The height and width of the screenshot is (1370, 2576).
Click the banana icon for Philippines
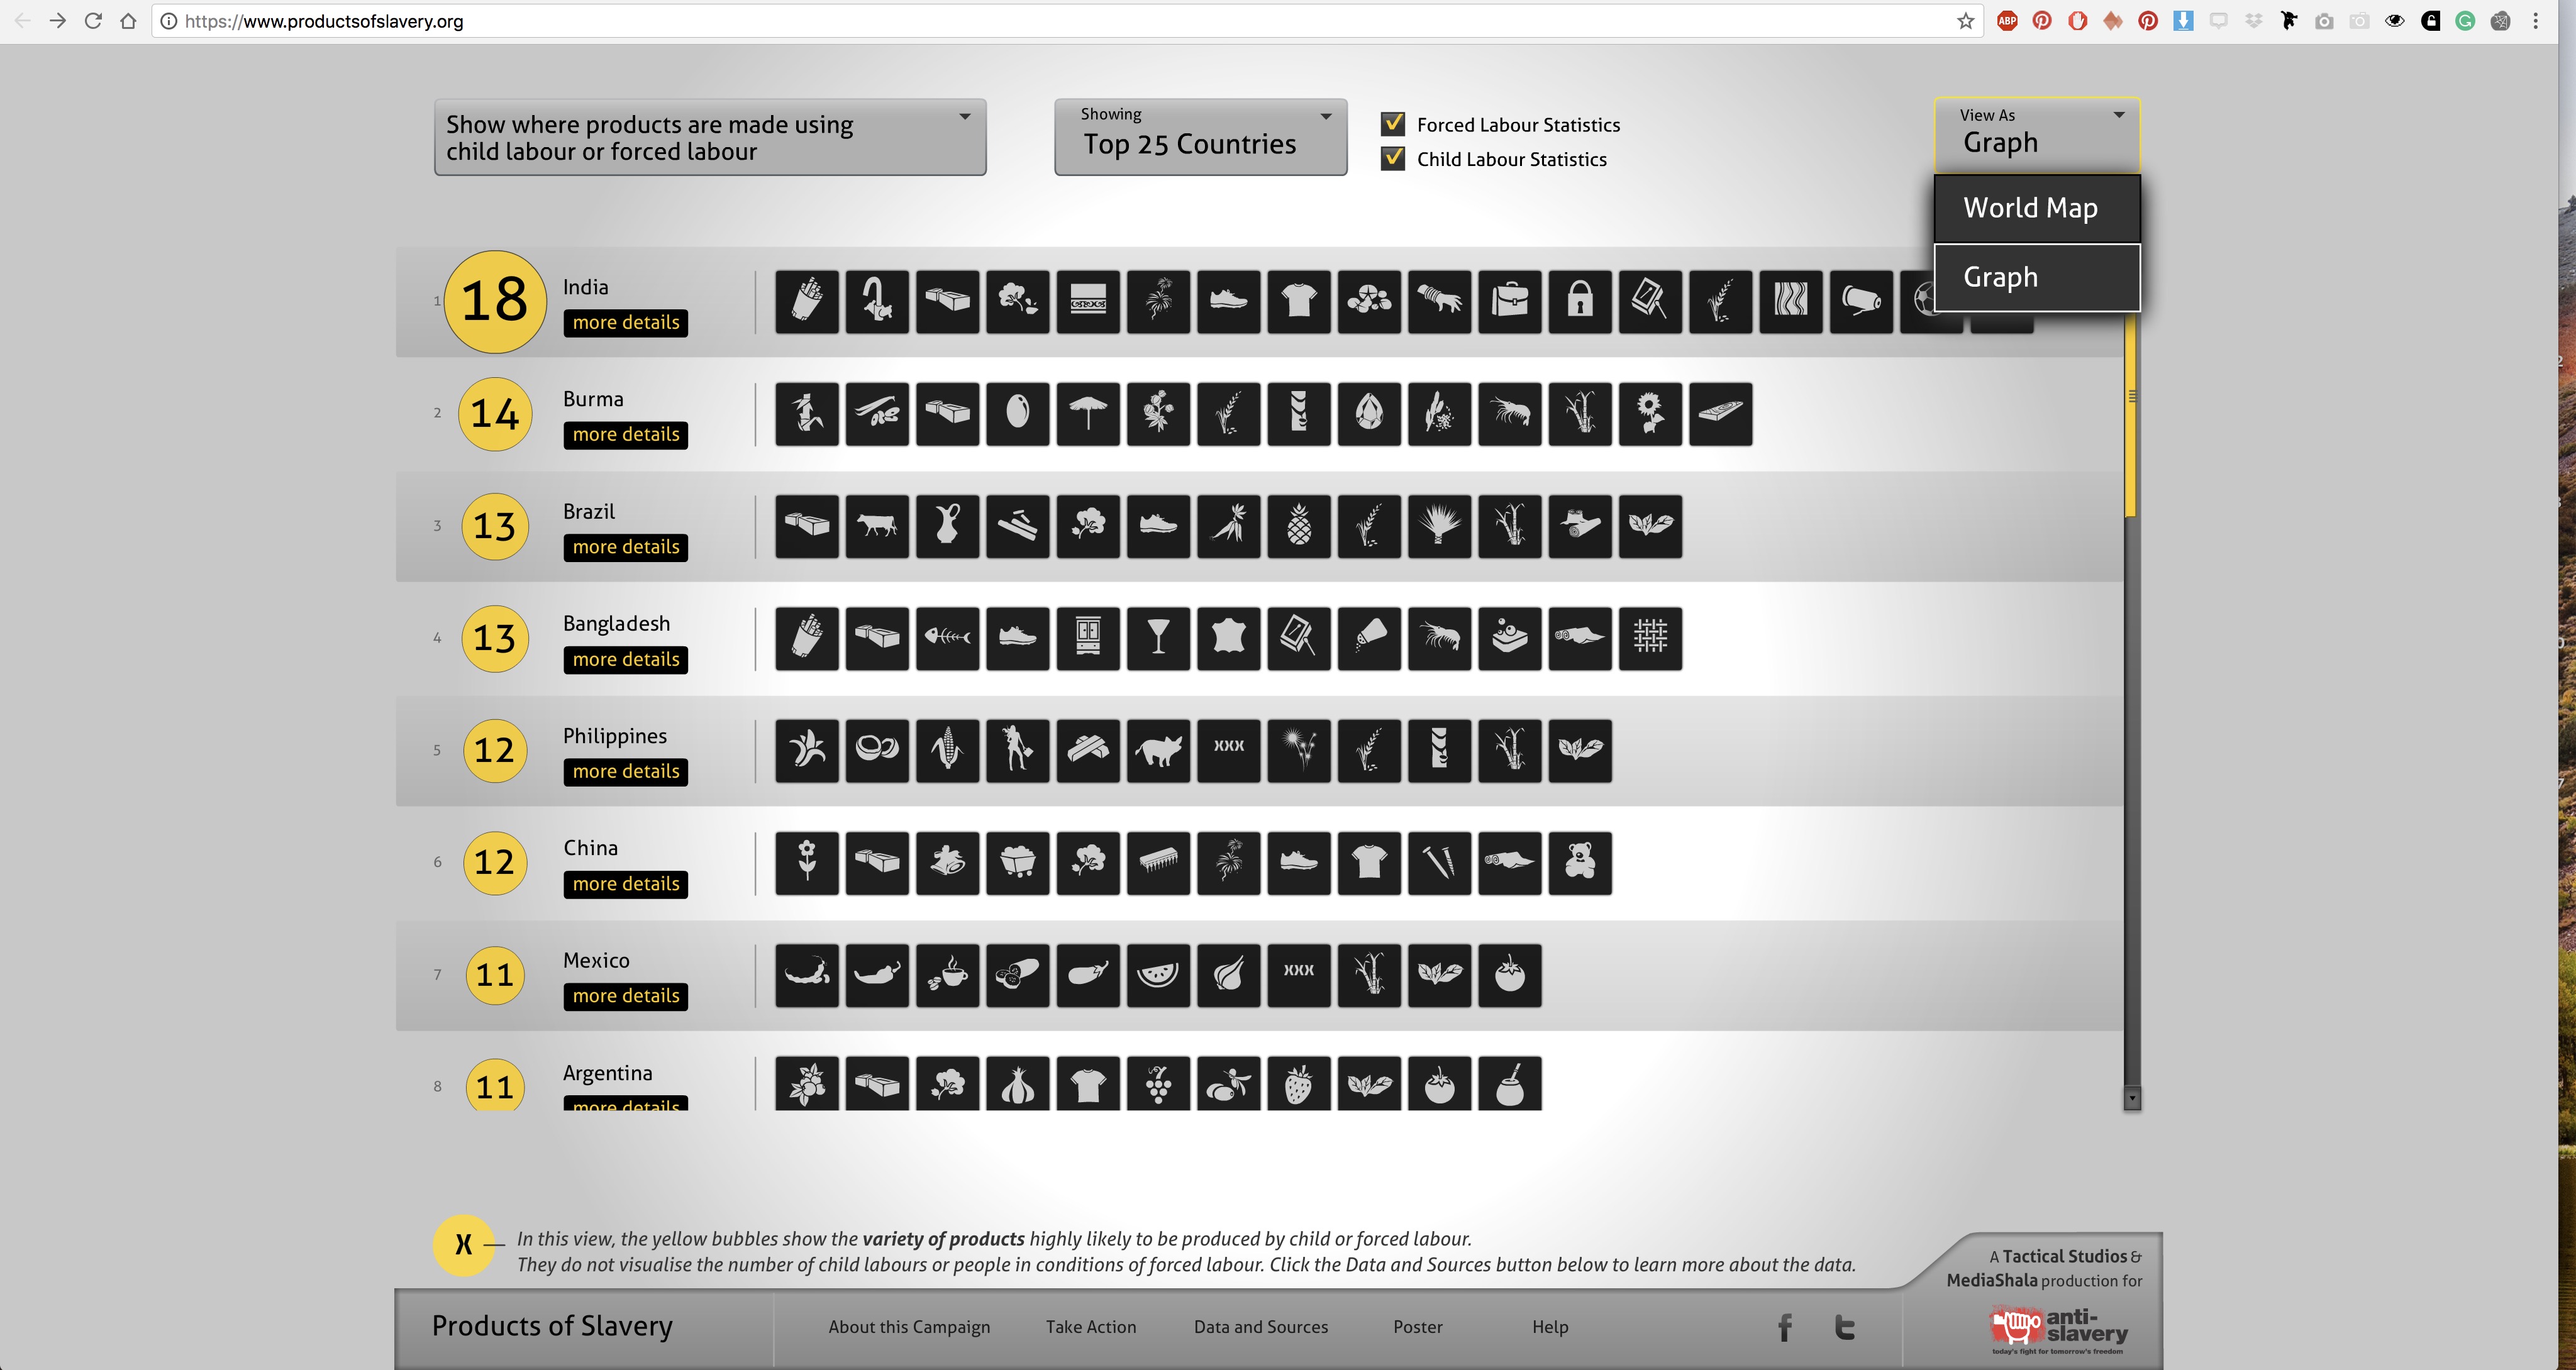pyautogui.click(x=807, y=750)
